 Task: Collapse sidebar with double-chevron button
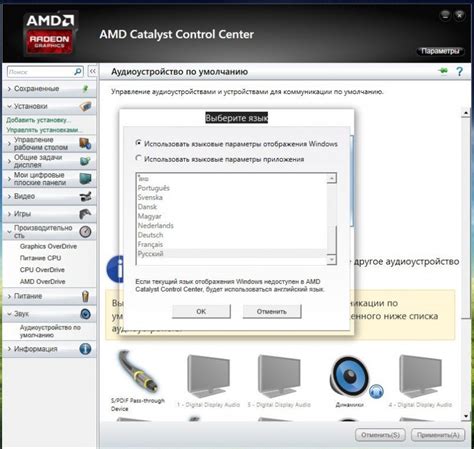92,71
